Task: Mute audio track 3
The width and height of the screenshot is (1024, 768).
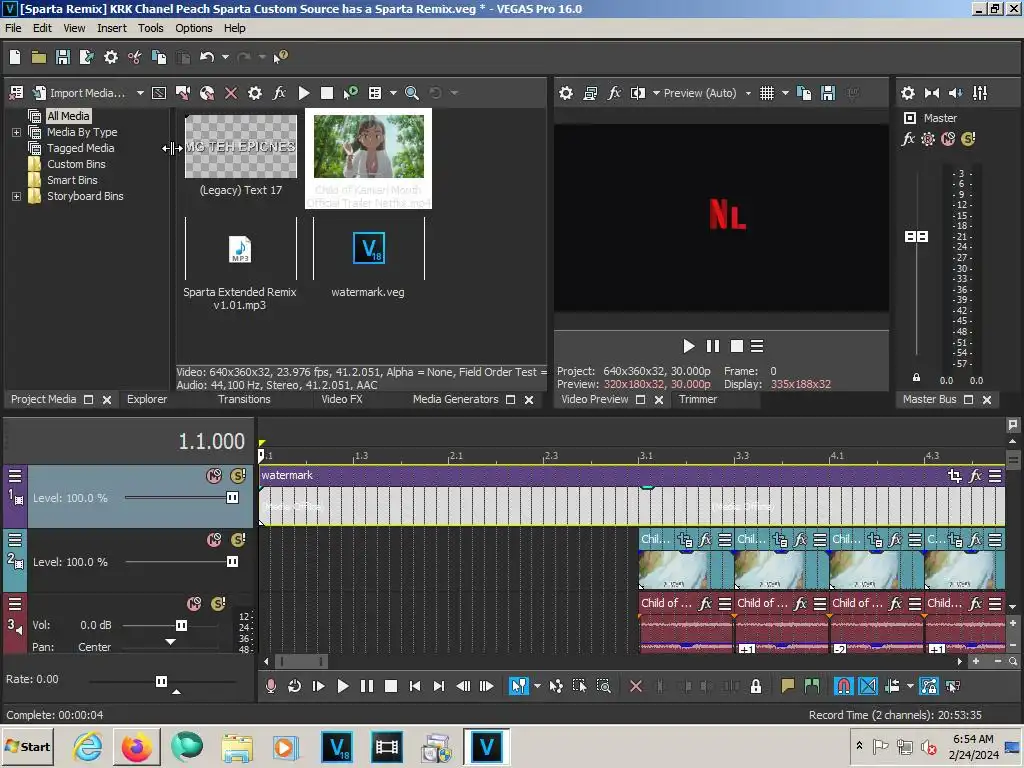Action: [x=195, y=604]
